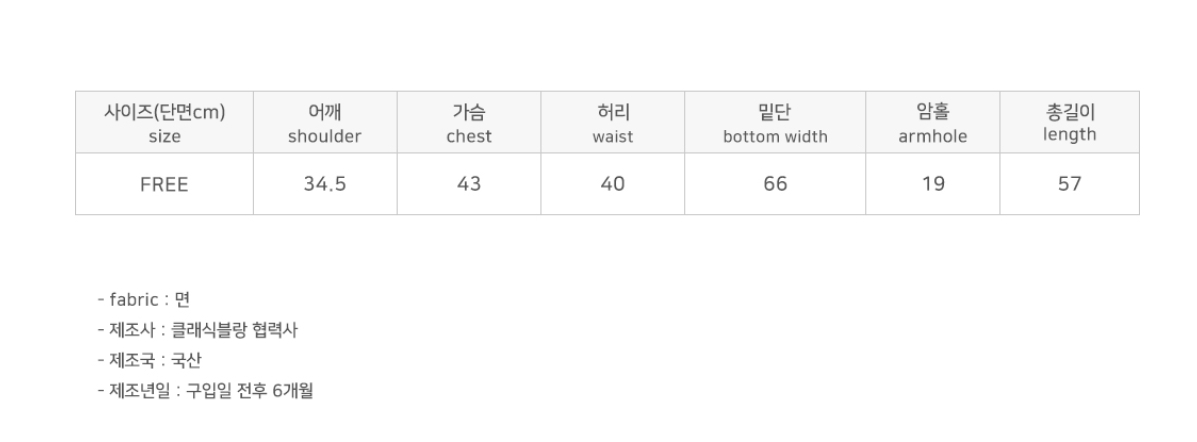Screen dimensions: 1197x442
Task: Click the size column header cell
Action: 164,123
